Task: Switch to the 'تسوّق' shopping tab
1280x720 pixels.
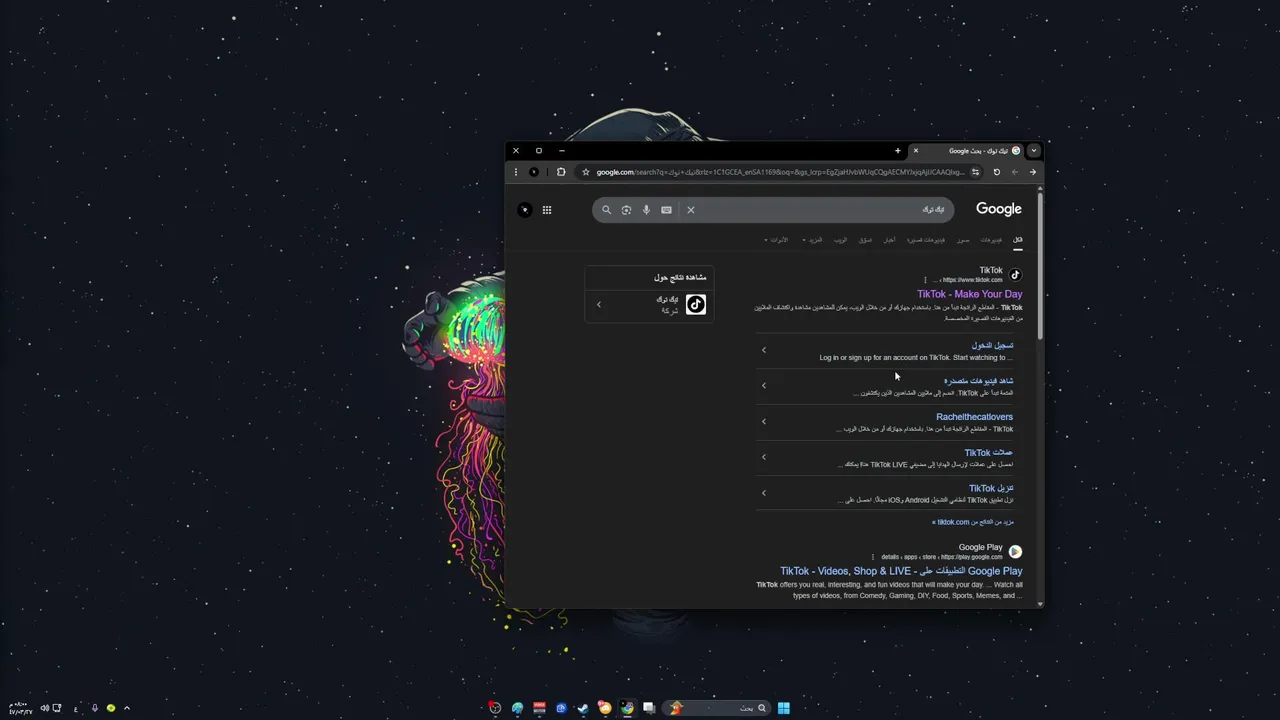Action: (x=865, y=240)
